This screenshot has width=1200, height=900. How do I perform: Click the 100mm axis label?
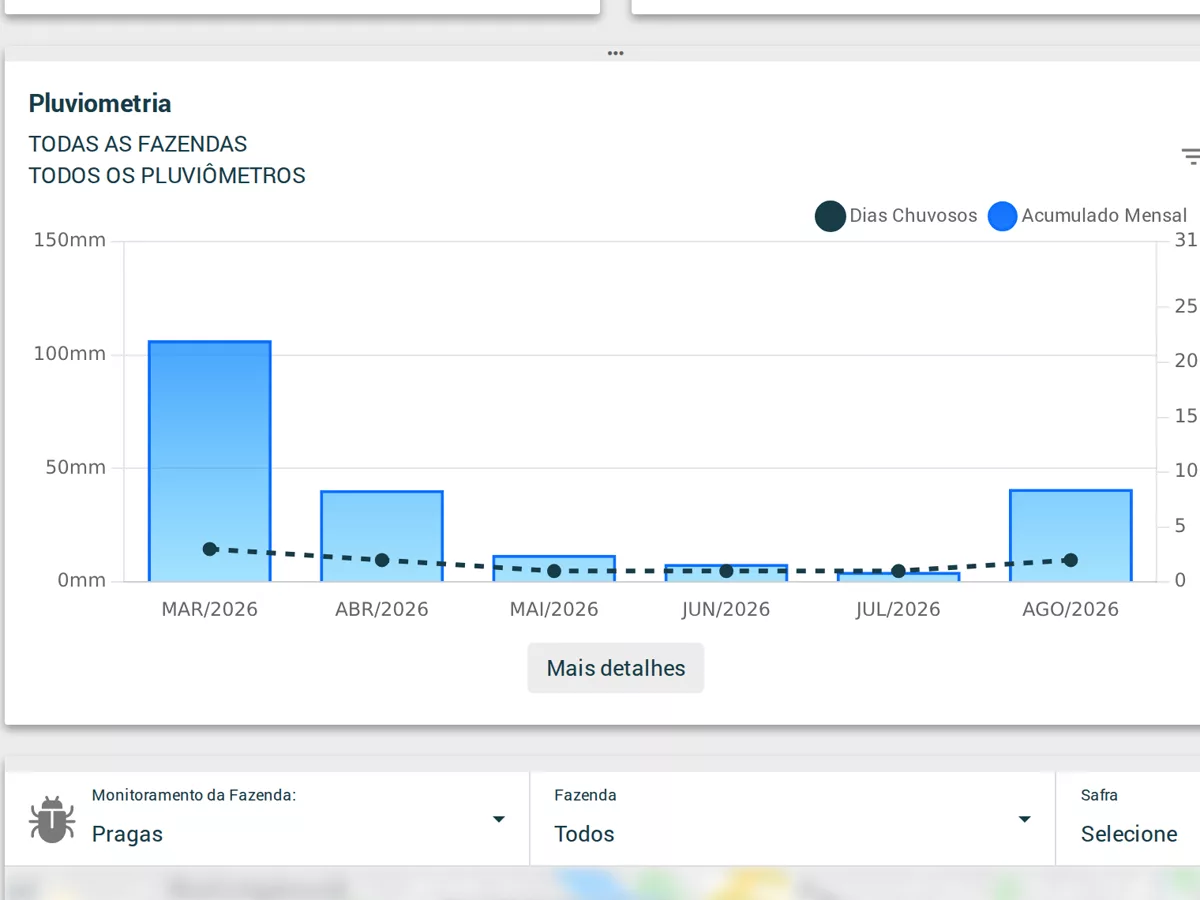pyautogui.click(x=70, y=354)
